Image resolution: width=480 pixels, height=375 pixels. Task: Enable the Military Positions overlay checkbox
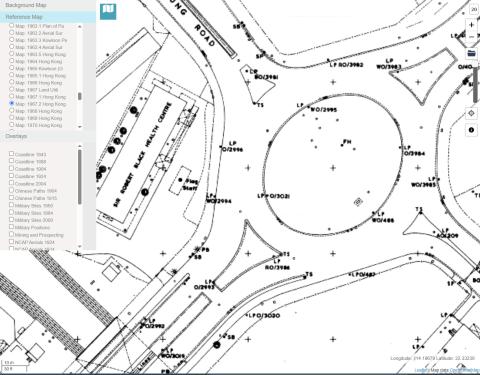(11, 227)
